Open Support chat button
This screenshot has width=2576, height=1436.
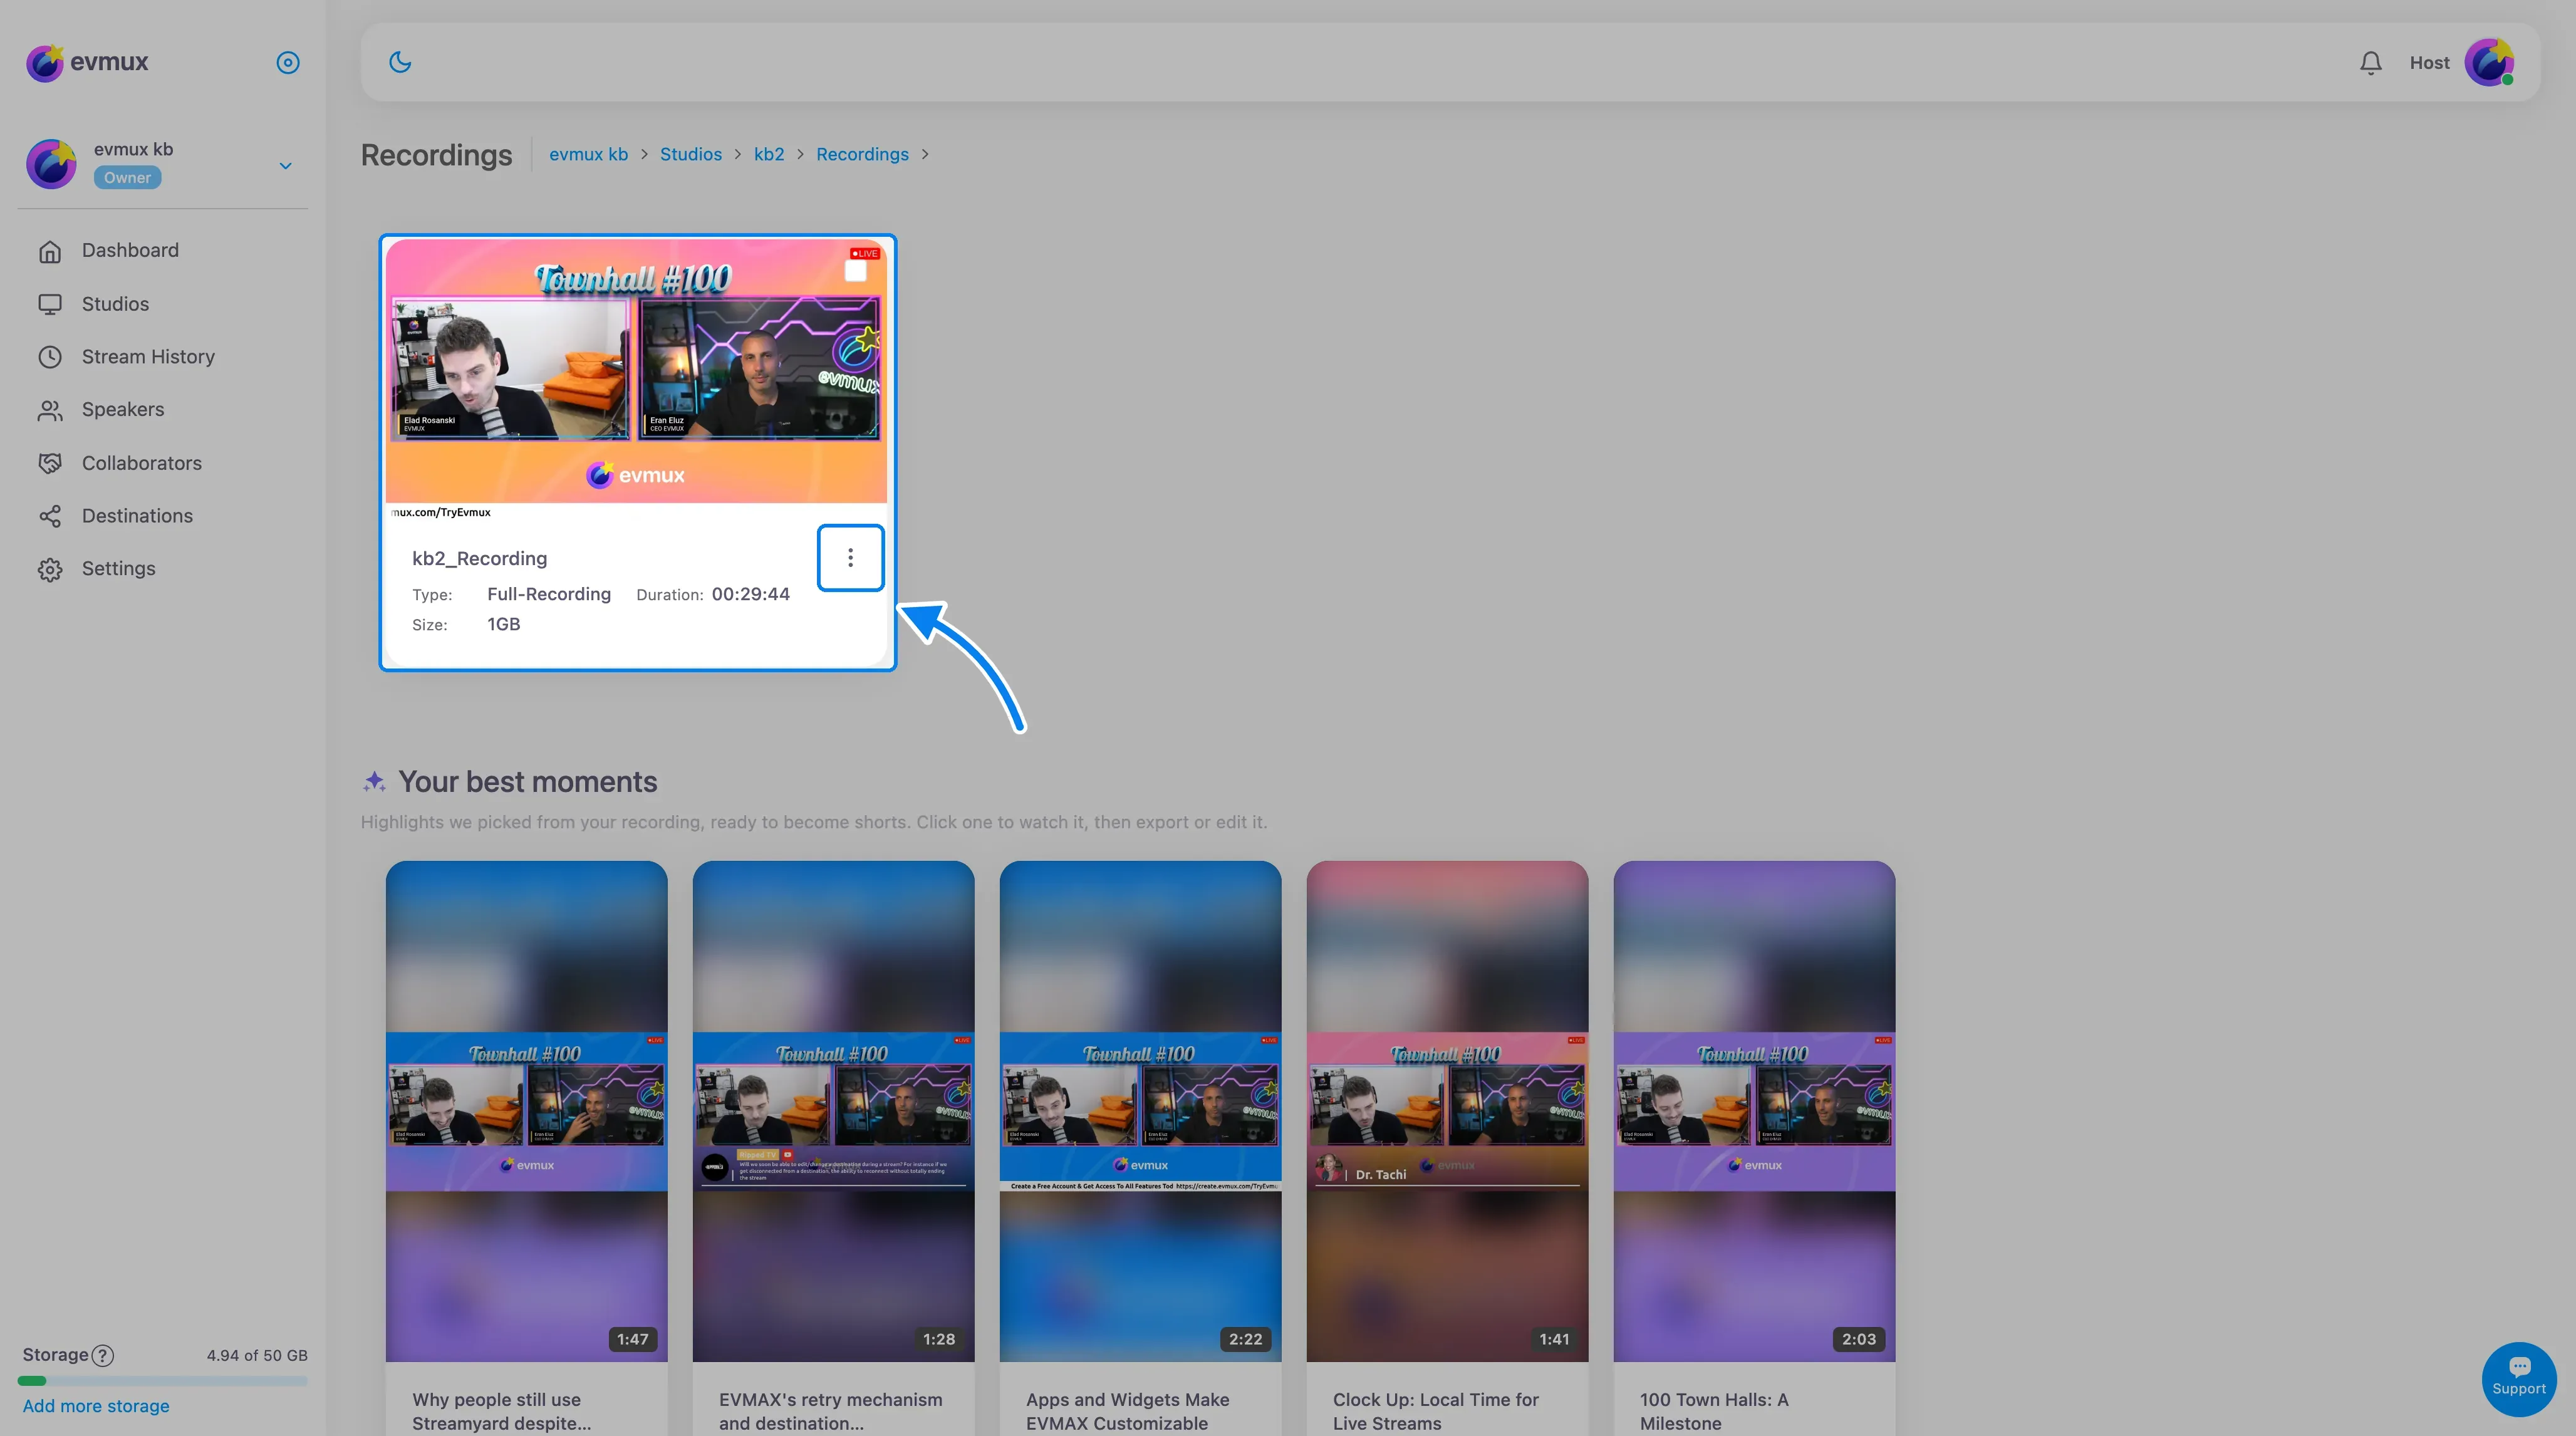(x=2519, y=1379)
